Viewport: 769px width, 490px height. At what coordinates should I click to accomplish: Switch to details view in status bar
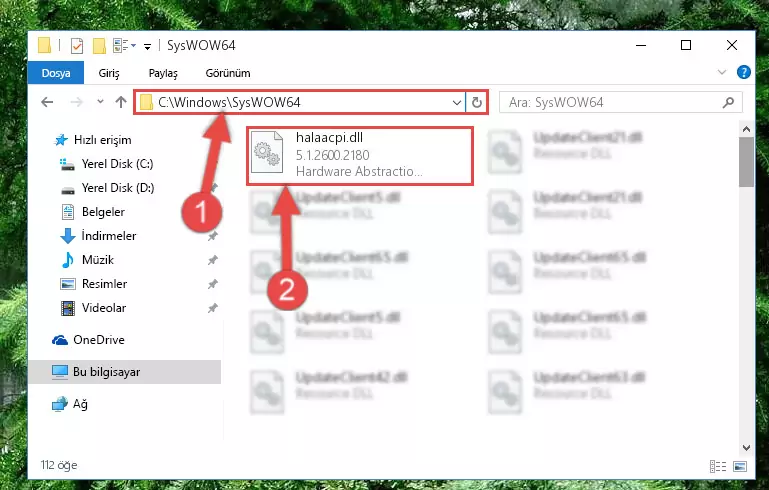pyautogui.click(x=718, y=466)
